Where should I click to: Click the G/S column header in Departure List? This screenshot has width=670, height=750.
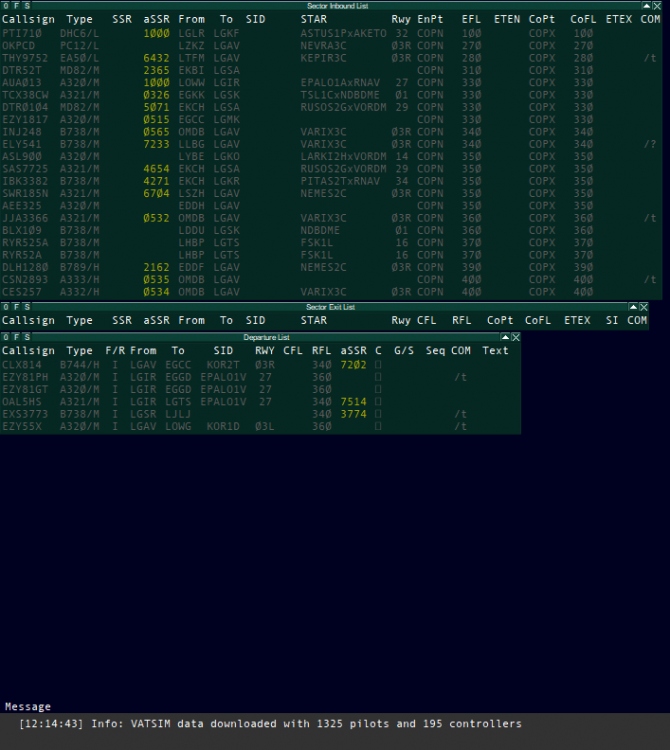404,351
